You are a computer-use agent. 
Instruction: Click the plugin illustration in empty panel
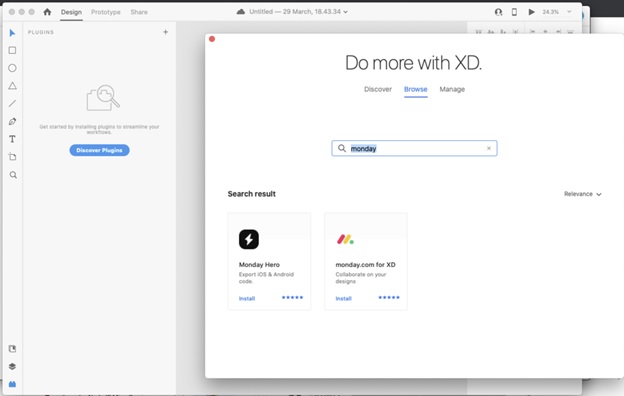[103, 98]
